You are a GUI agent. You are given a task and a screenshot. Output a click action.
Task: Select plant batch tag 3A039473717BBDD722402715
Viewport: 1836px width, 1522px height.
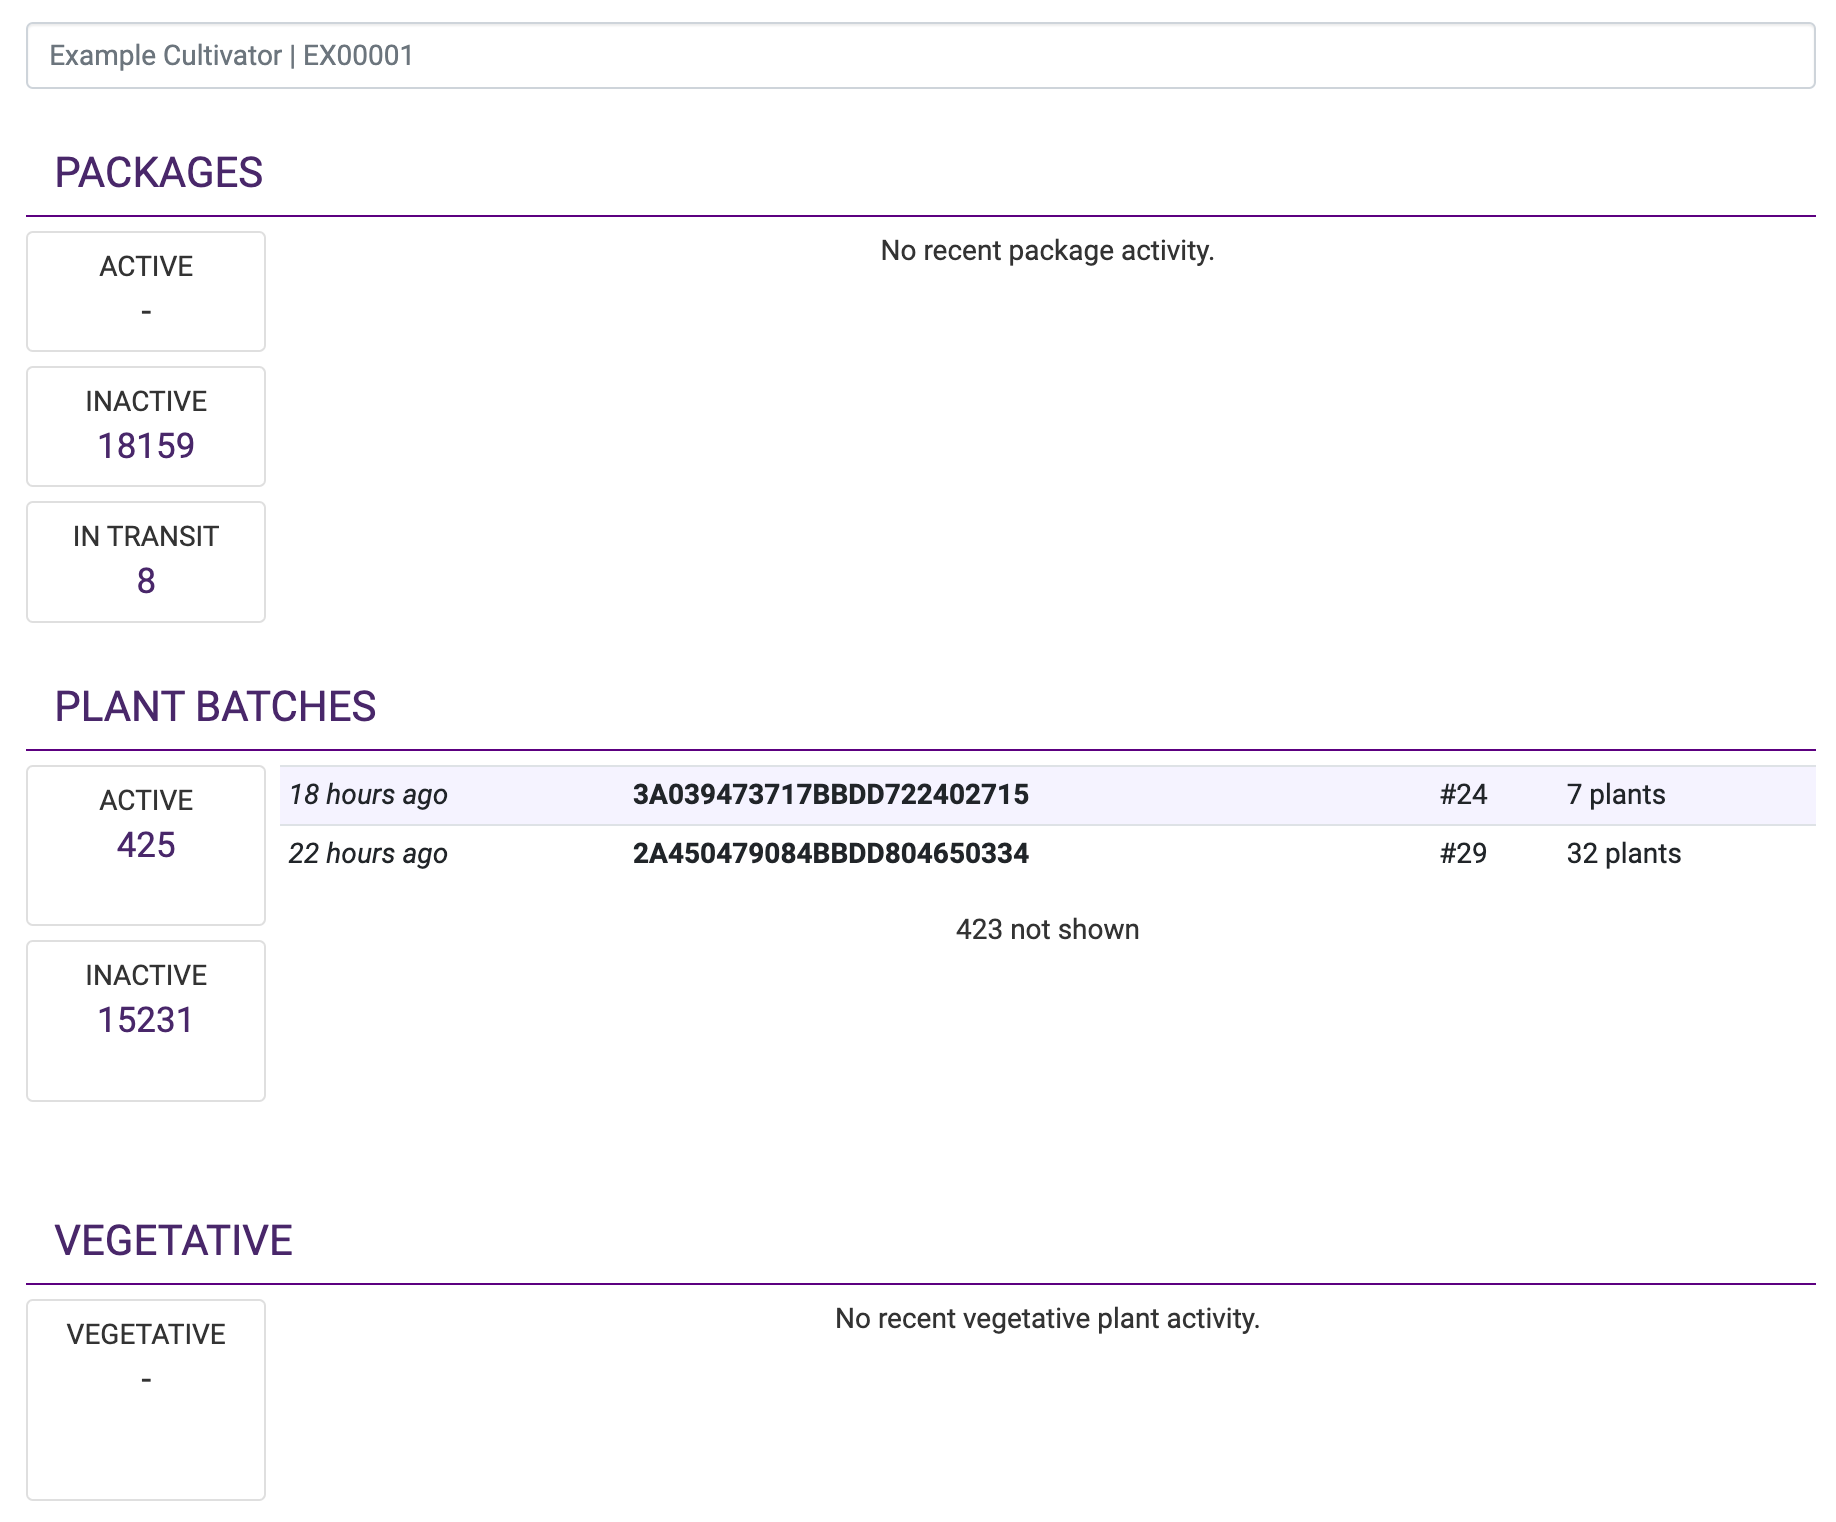[830, 795]
